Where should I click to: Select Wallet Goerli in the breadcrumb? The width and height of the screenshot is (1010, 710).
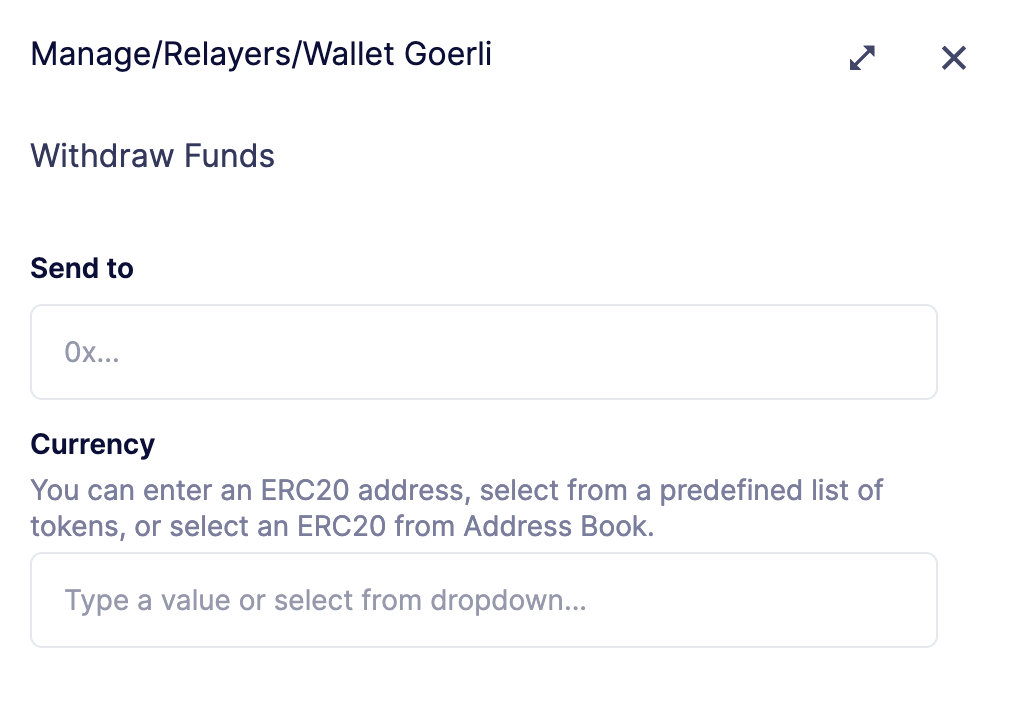point(398,55)
